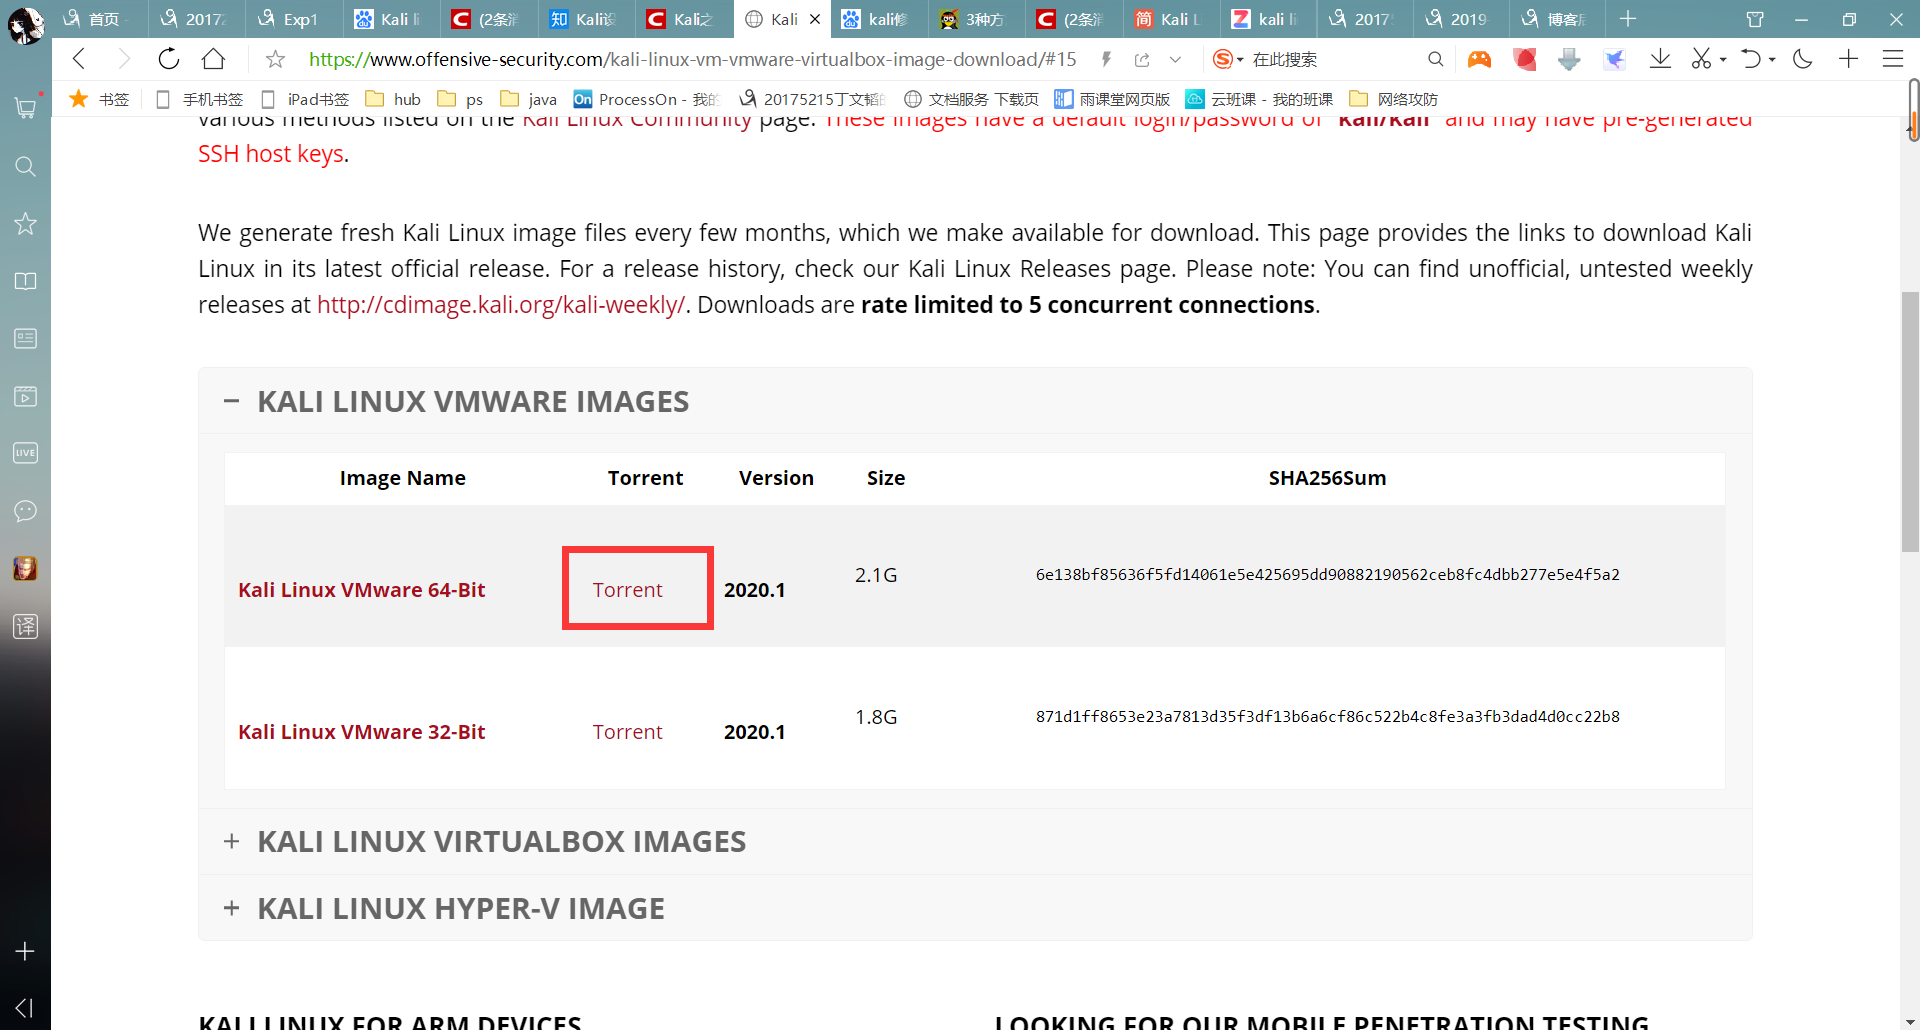Collapse the sidebar with the bottom arrow
The height and width of the screenshot is (1030, 1920).
(x=25, y=1008)
